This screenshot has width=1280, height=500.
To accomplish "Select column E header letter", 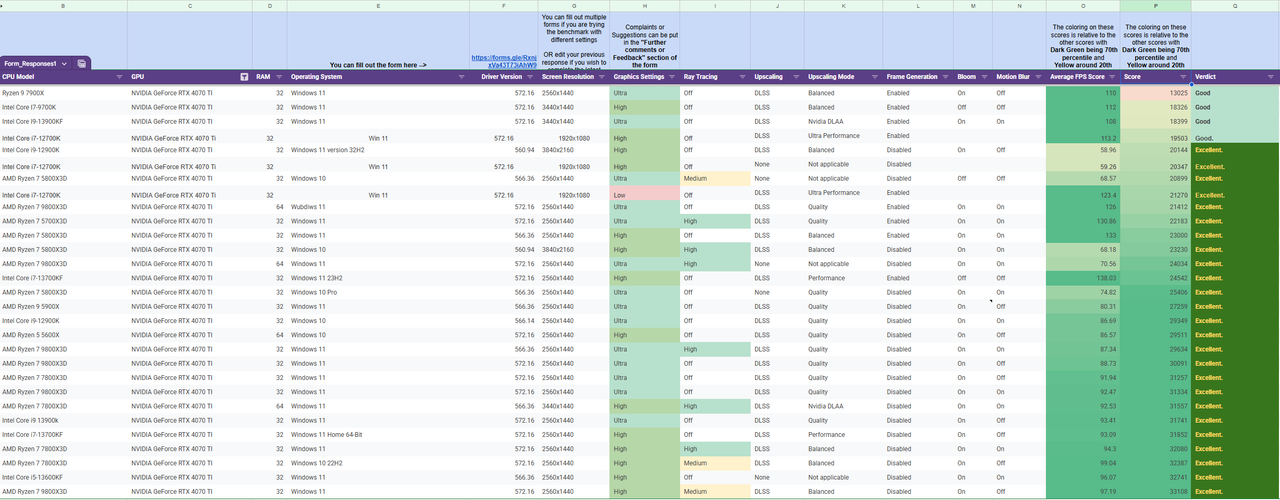I will [x=378, y=6].
